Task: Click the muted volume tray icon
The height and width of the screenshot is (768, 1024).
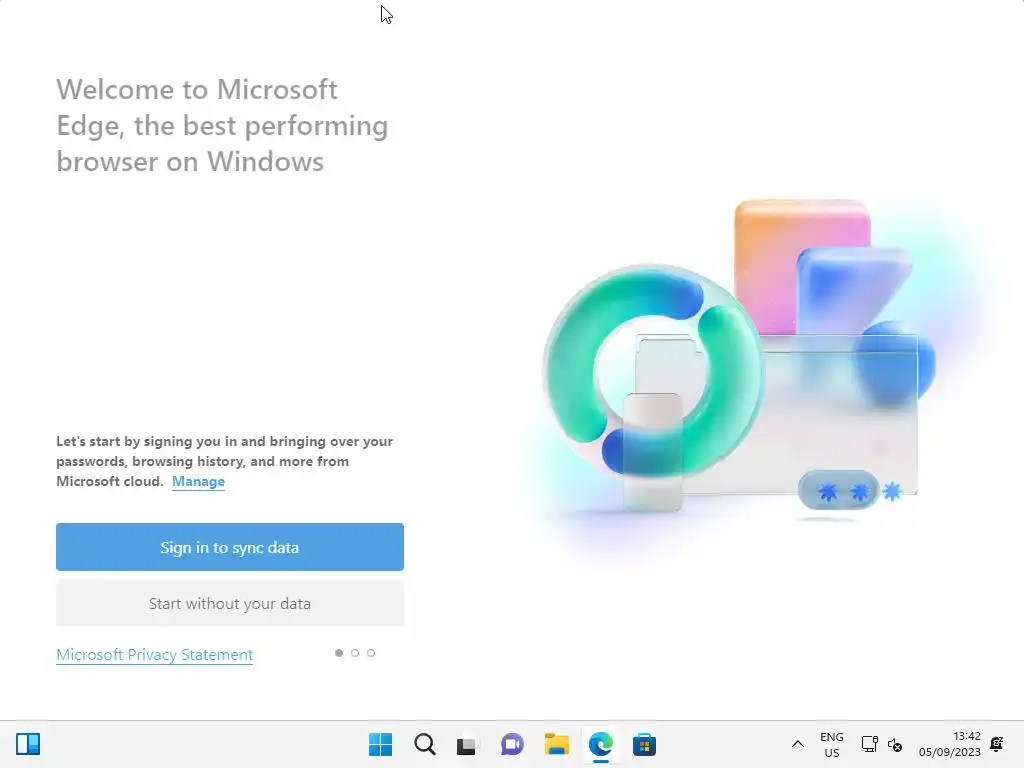Action: coord(895,744)
